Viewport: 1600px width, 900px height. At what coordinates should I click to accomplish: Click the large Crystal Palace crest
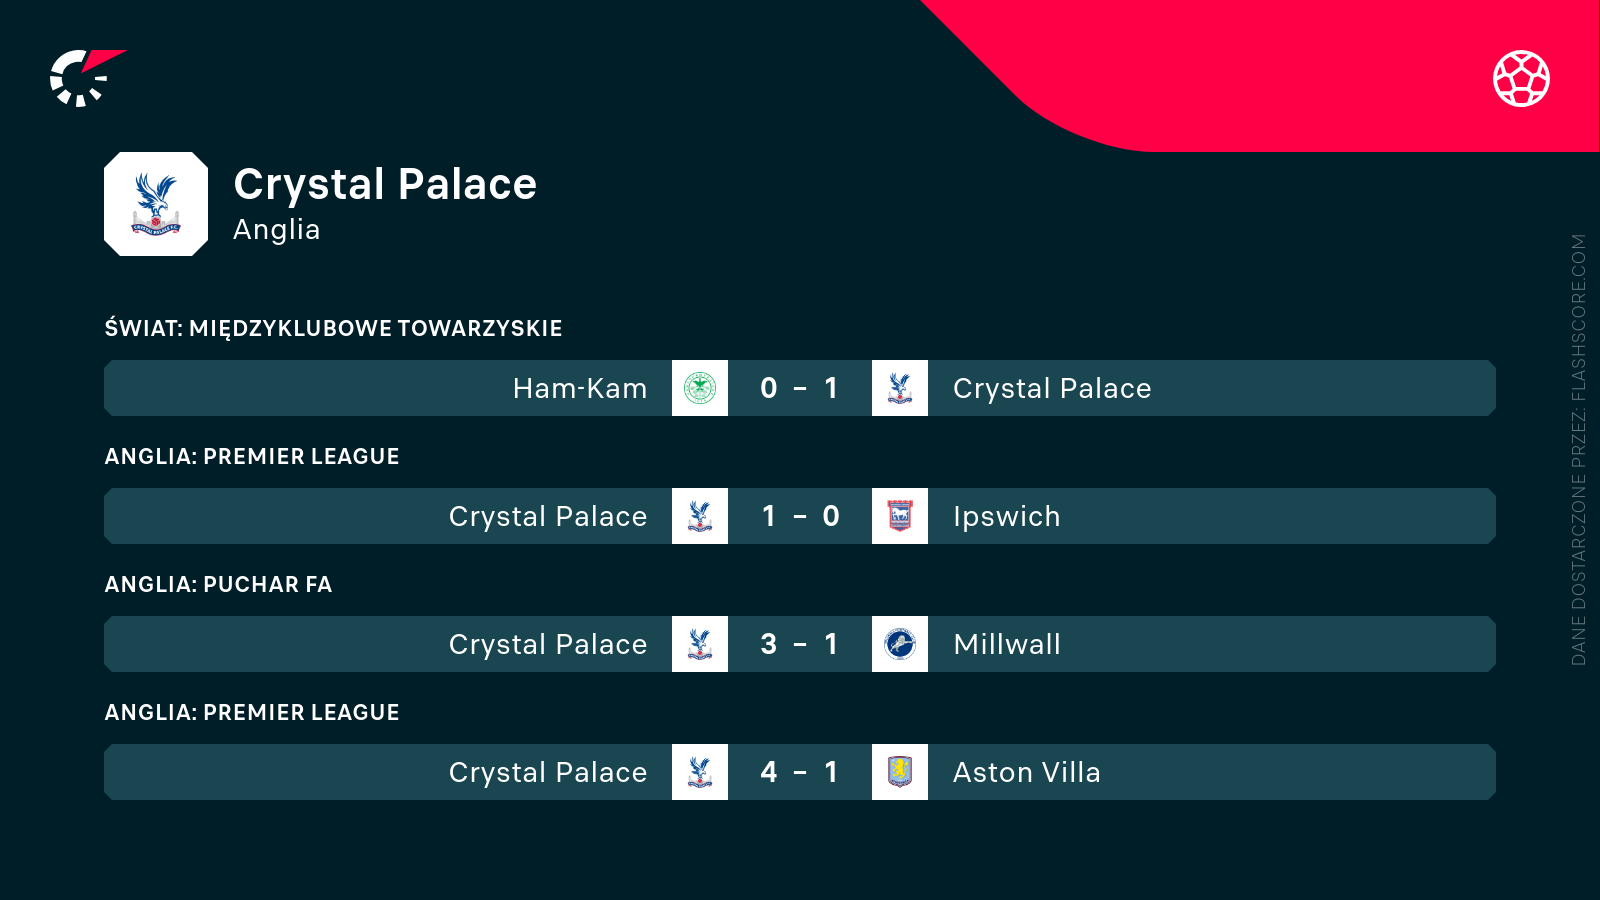[156, 204]
